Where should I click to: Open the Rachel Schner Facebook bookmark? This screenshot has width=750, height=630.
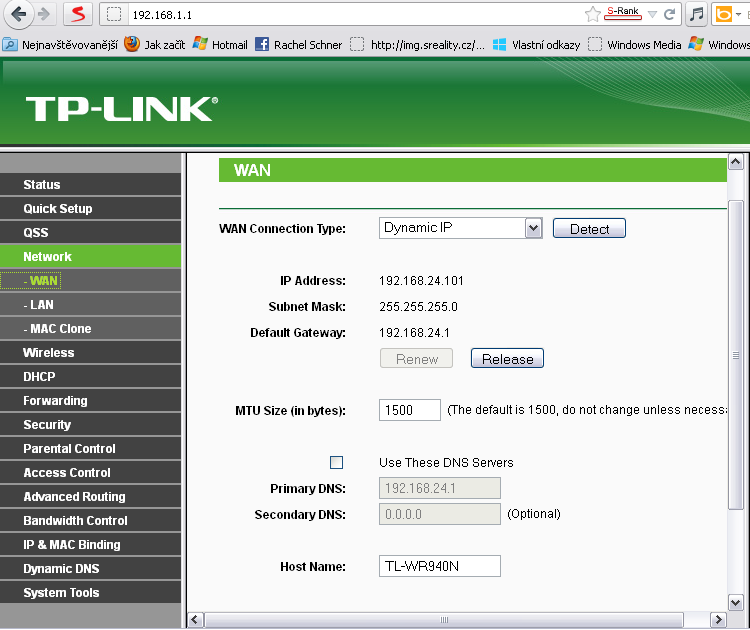point(298,45)
